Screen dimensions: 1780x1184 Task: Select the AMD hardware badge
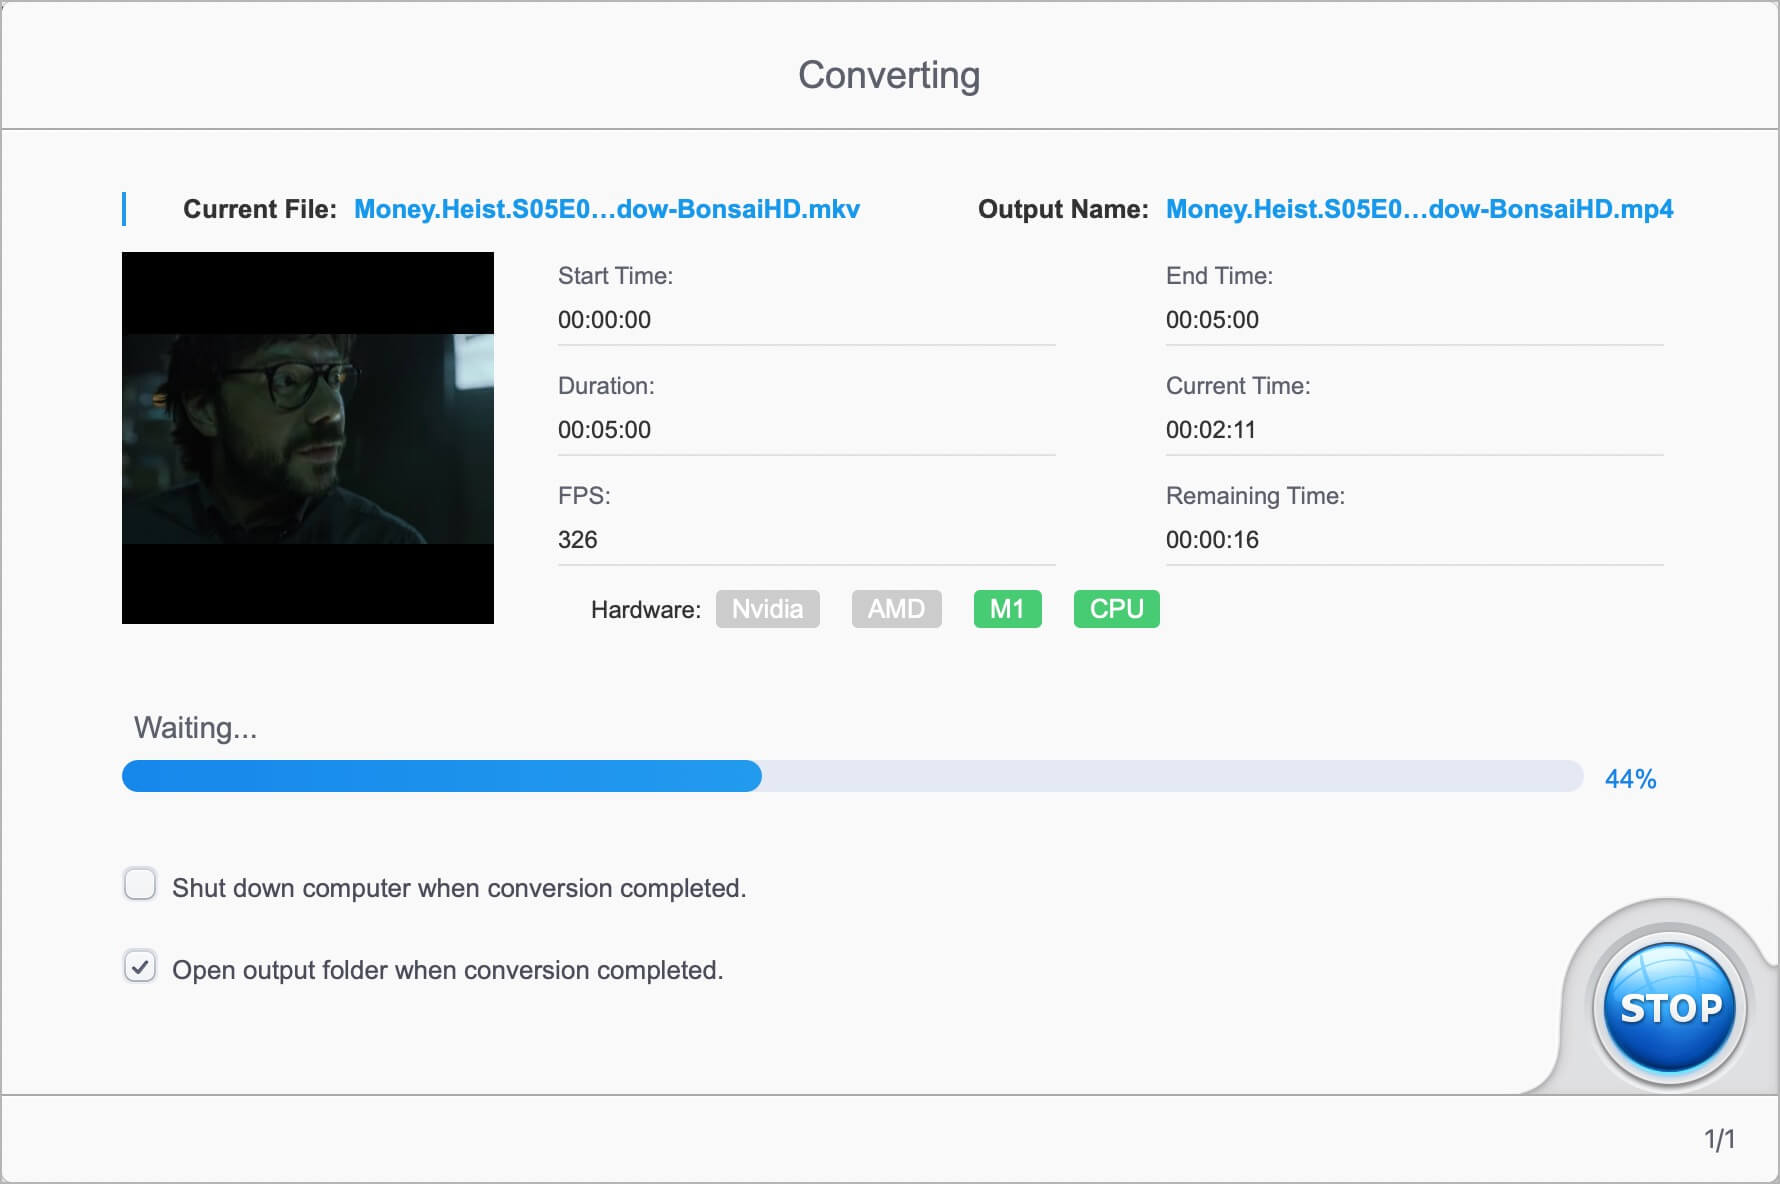click(896, 609)
